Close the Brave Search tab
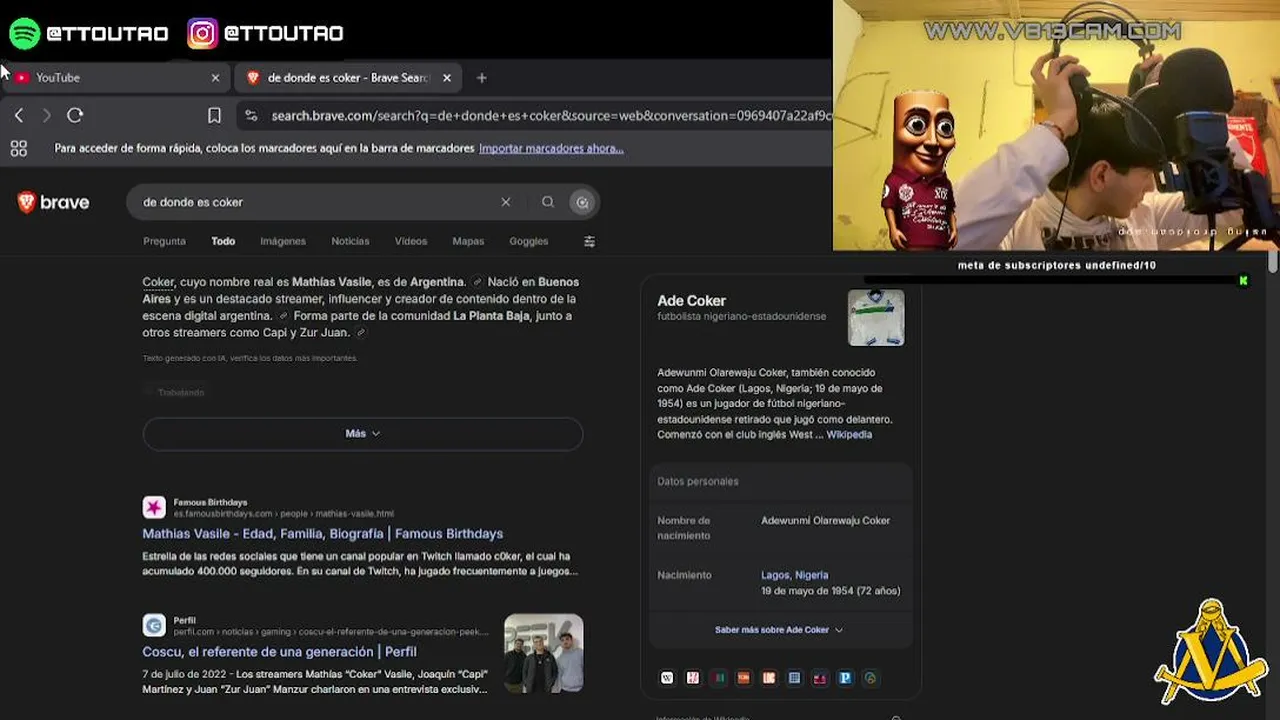Screen dimensions: 1280x720 (x=447, y=77)
